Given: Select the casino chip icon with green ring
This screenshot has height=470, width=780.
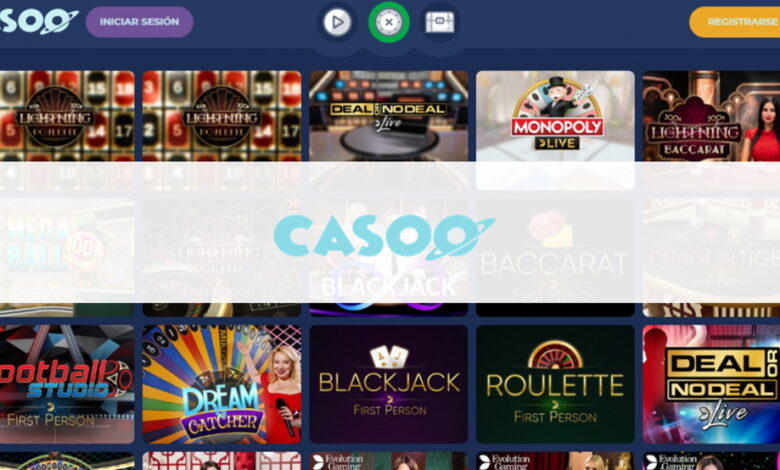Looking at the screenshot, I should (389, 22).
